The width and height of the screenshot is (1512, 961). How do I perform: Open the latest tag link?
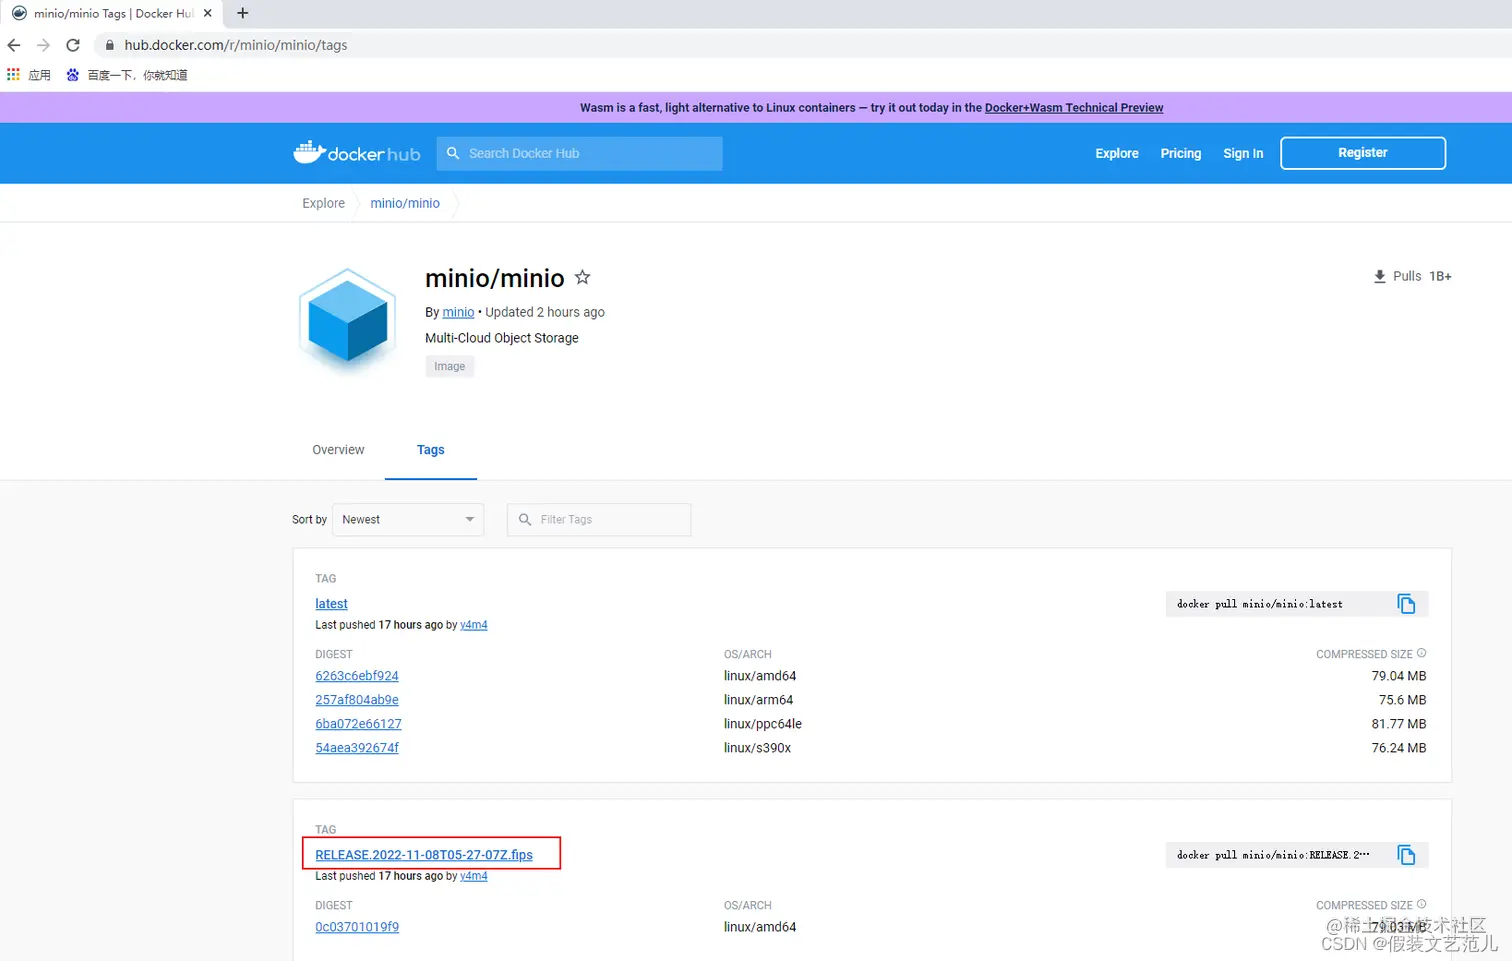point(331,604)
